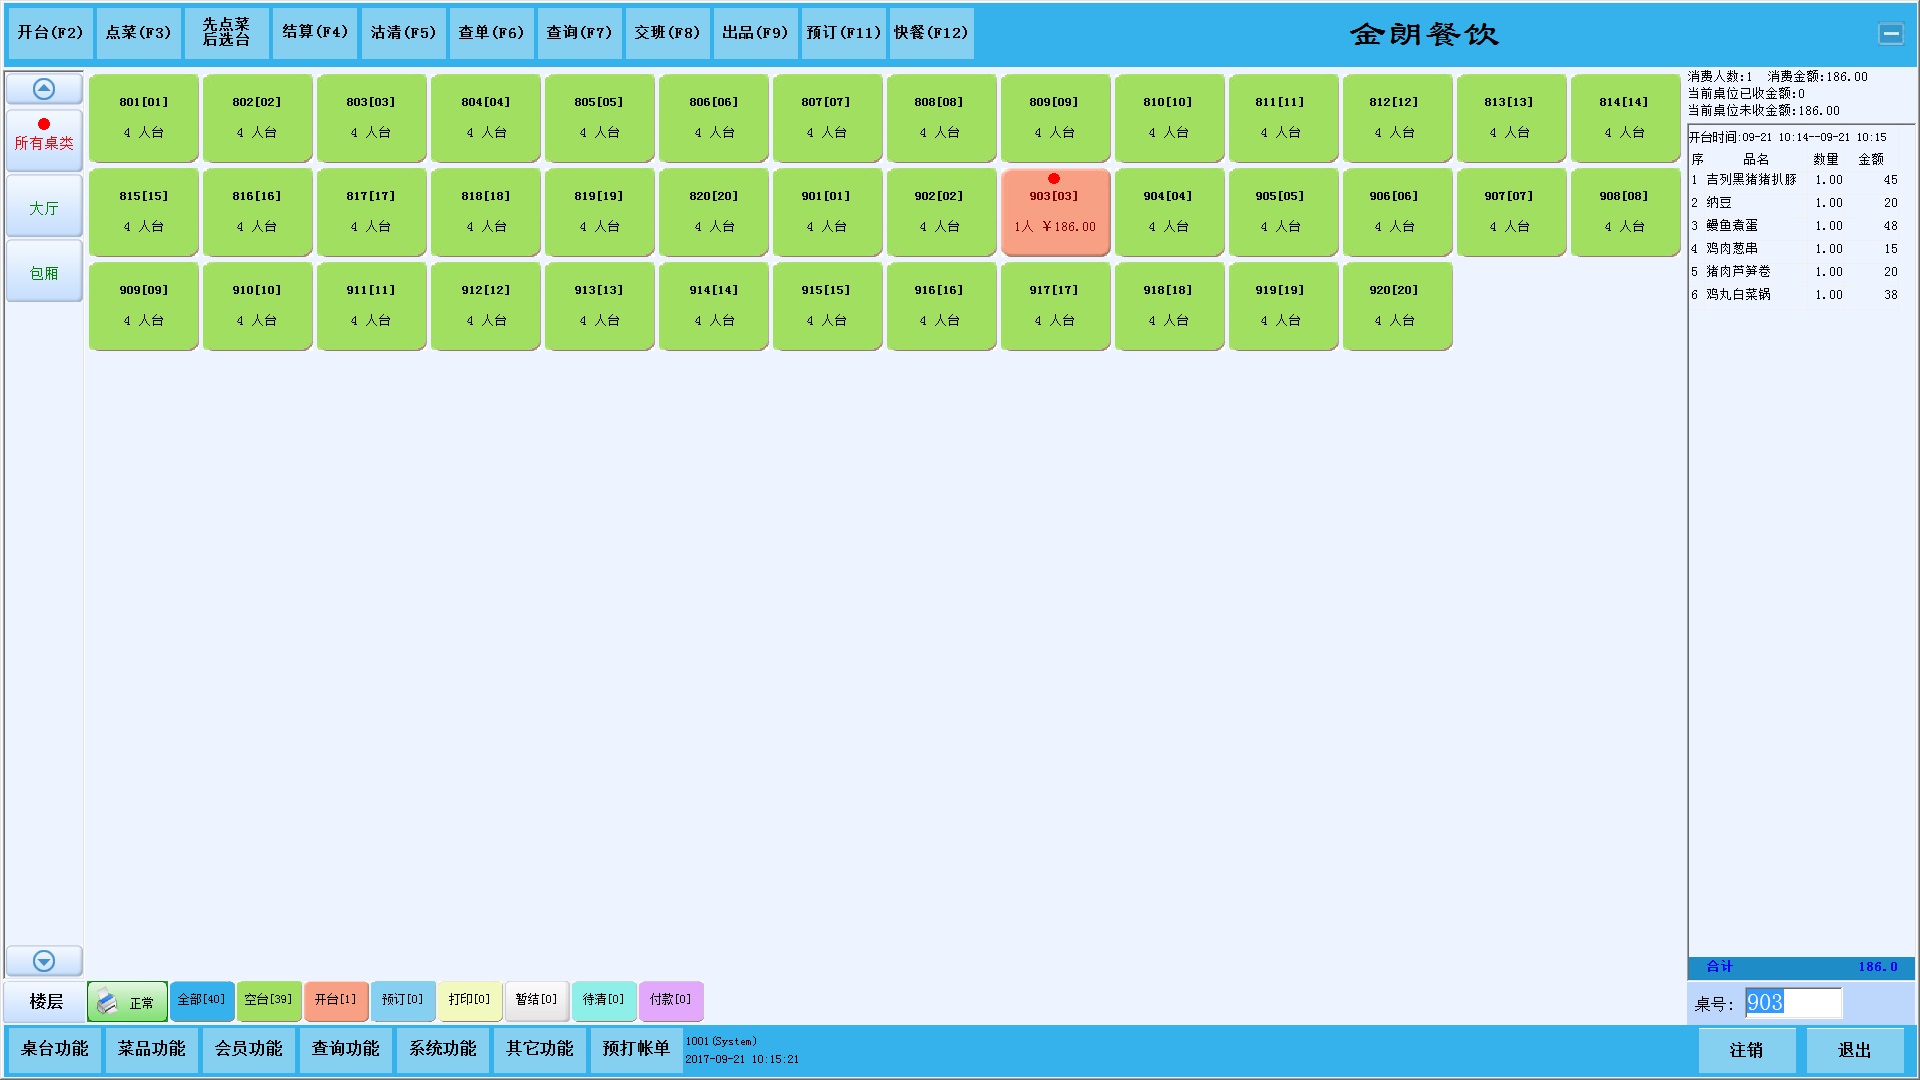
Task: Select table 801[01]
Action: click(x=143, y=117)
